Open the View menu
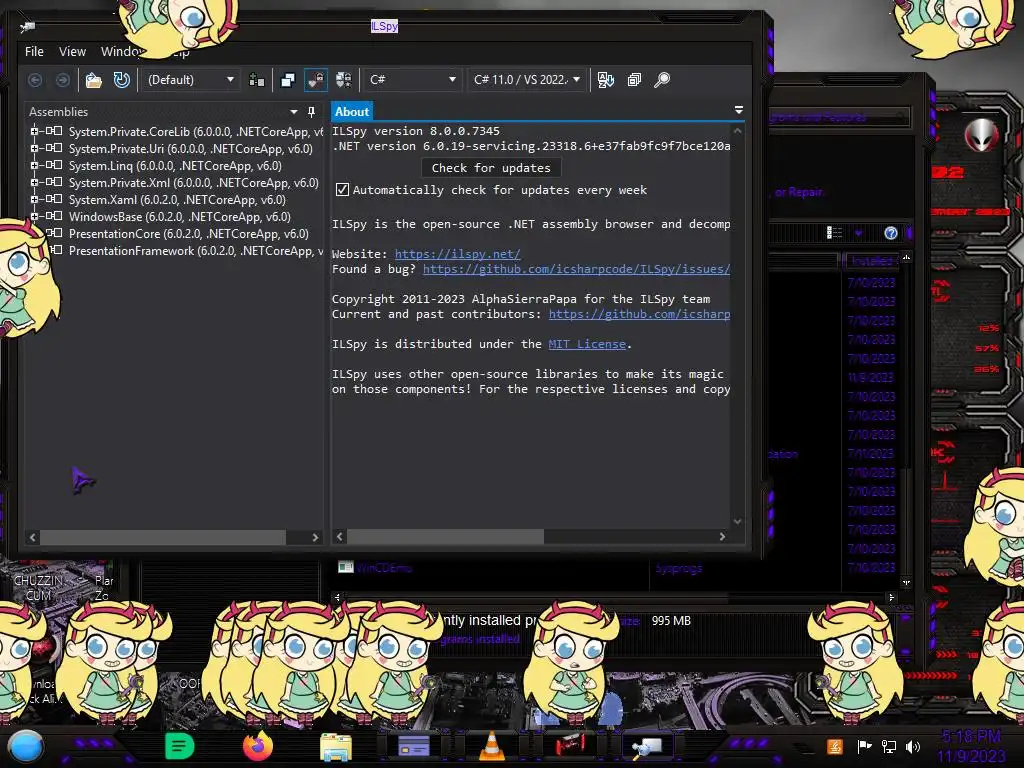Screen dimensions: 1024x768 tap(72, 52)
